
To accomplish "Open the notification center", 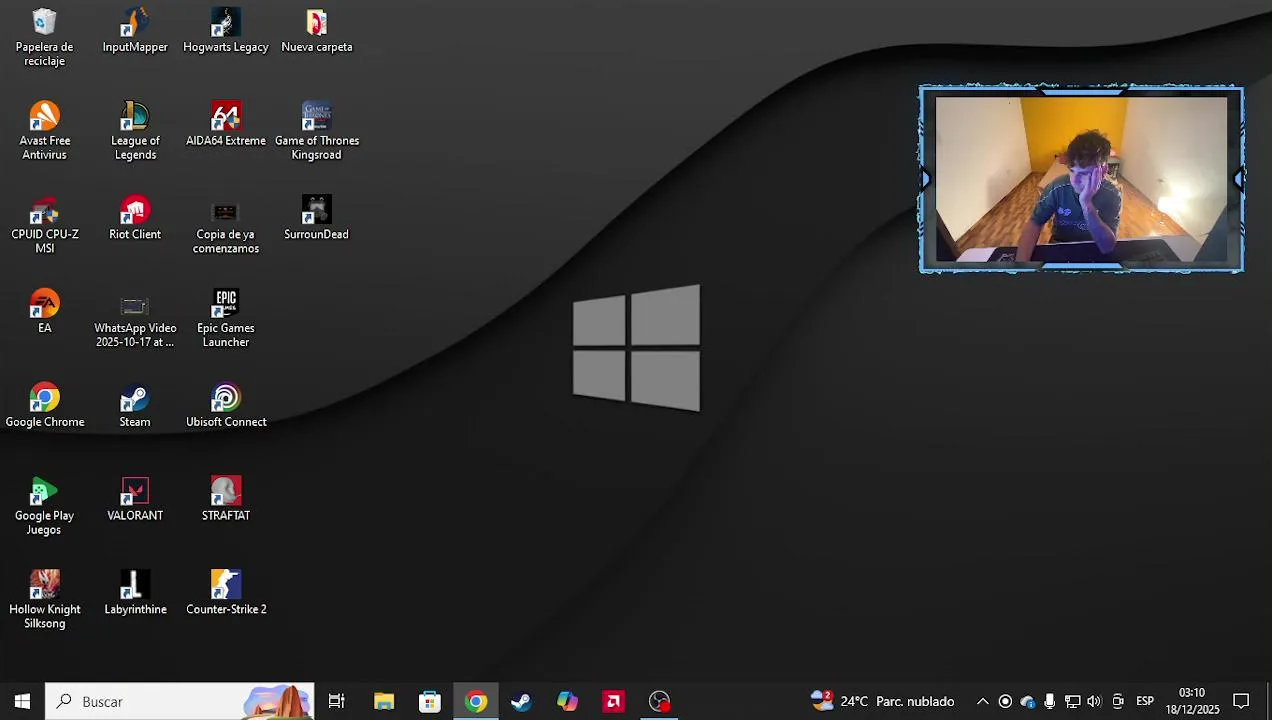I will click(x=1241, y=701).
